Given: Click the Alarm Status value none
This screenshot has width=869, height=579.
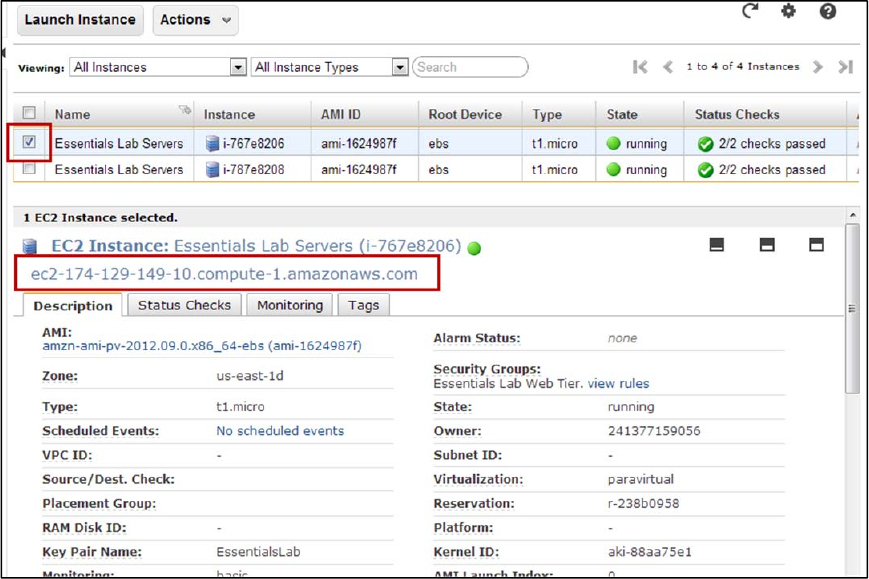Looking at the screenshot, I should click(622, 338).
